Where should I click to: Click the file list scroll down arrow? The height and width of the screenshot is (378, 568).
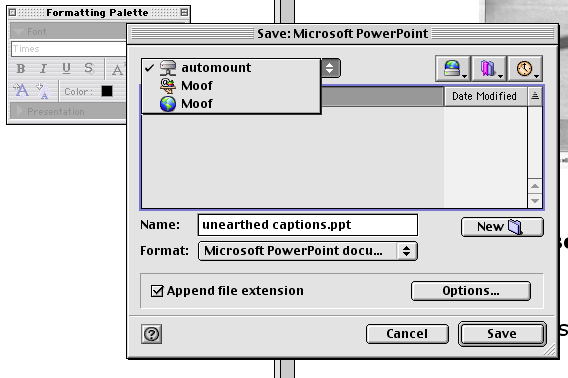click(535, 201)
